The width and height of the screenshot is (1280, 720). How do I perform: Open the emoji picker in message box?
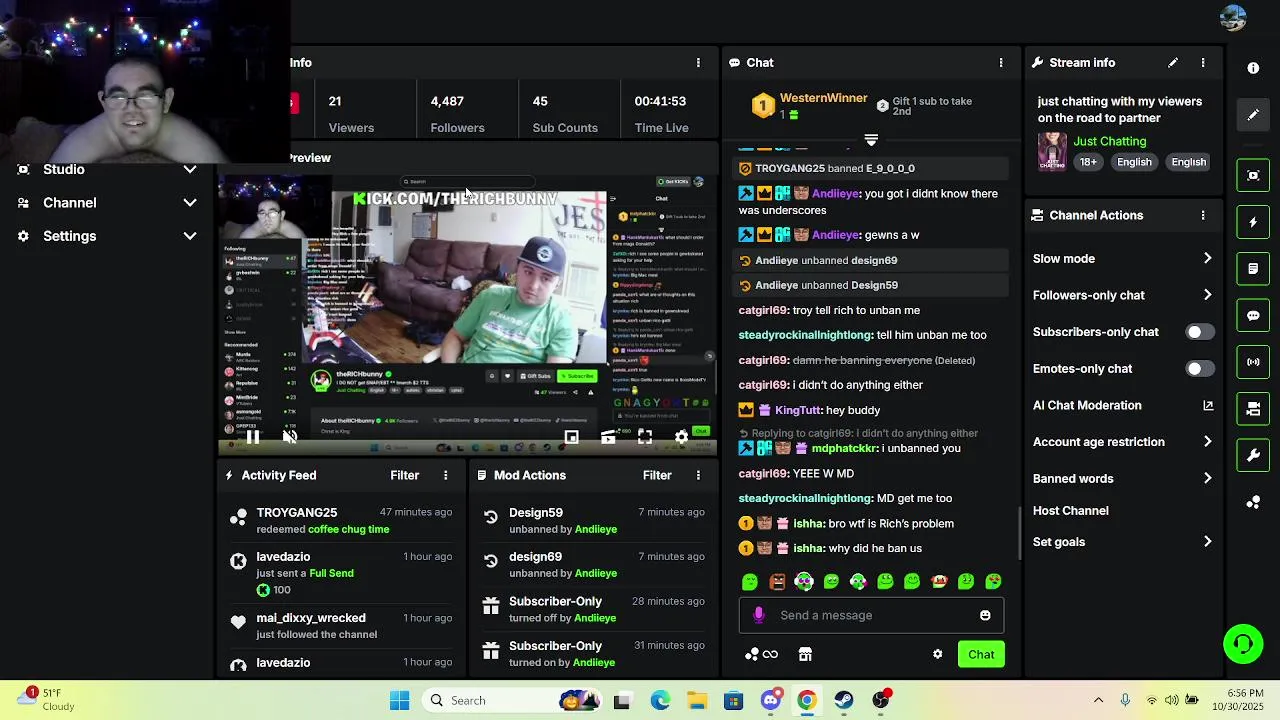pyautogui.click(x=985, y=615)
